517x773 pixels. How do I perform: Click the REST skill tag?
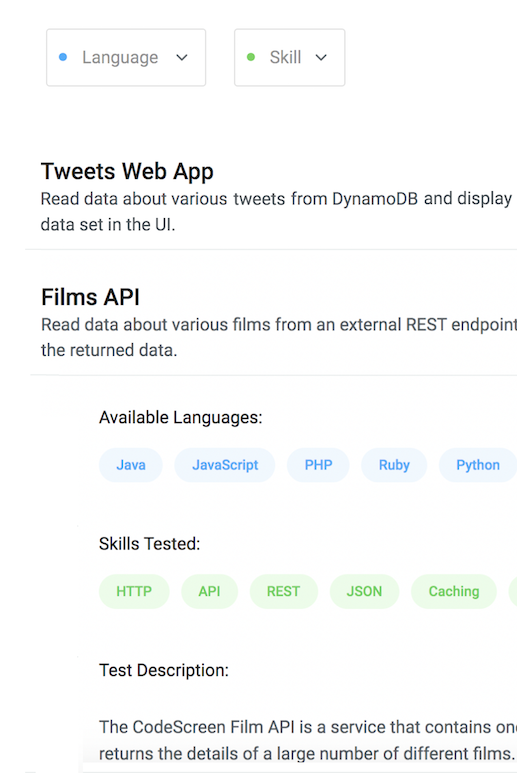pos(283,591)
